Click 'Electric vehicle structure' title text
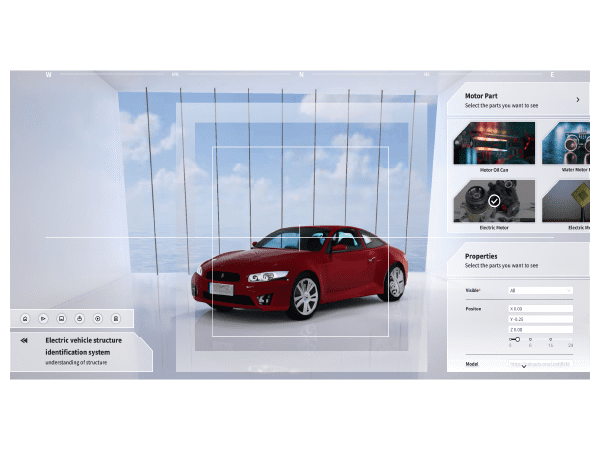The width and height of the screenshot is (600, 450). 83,340
